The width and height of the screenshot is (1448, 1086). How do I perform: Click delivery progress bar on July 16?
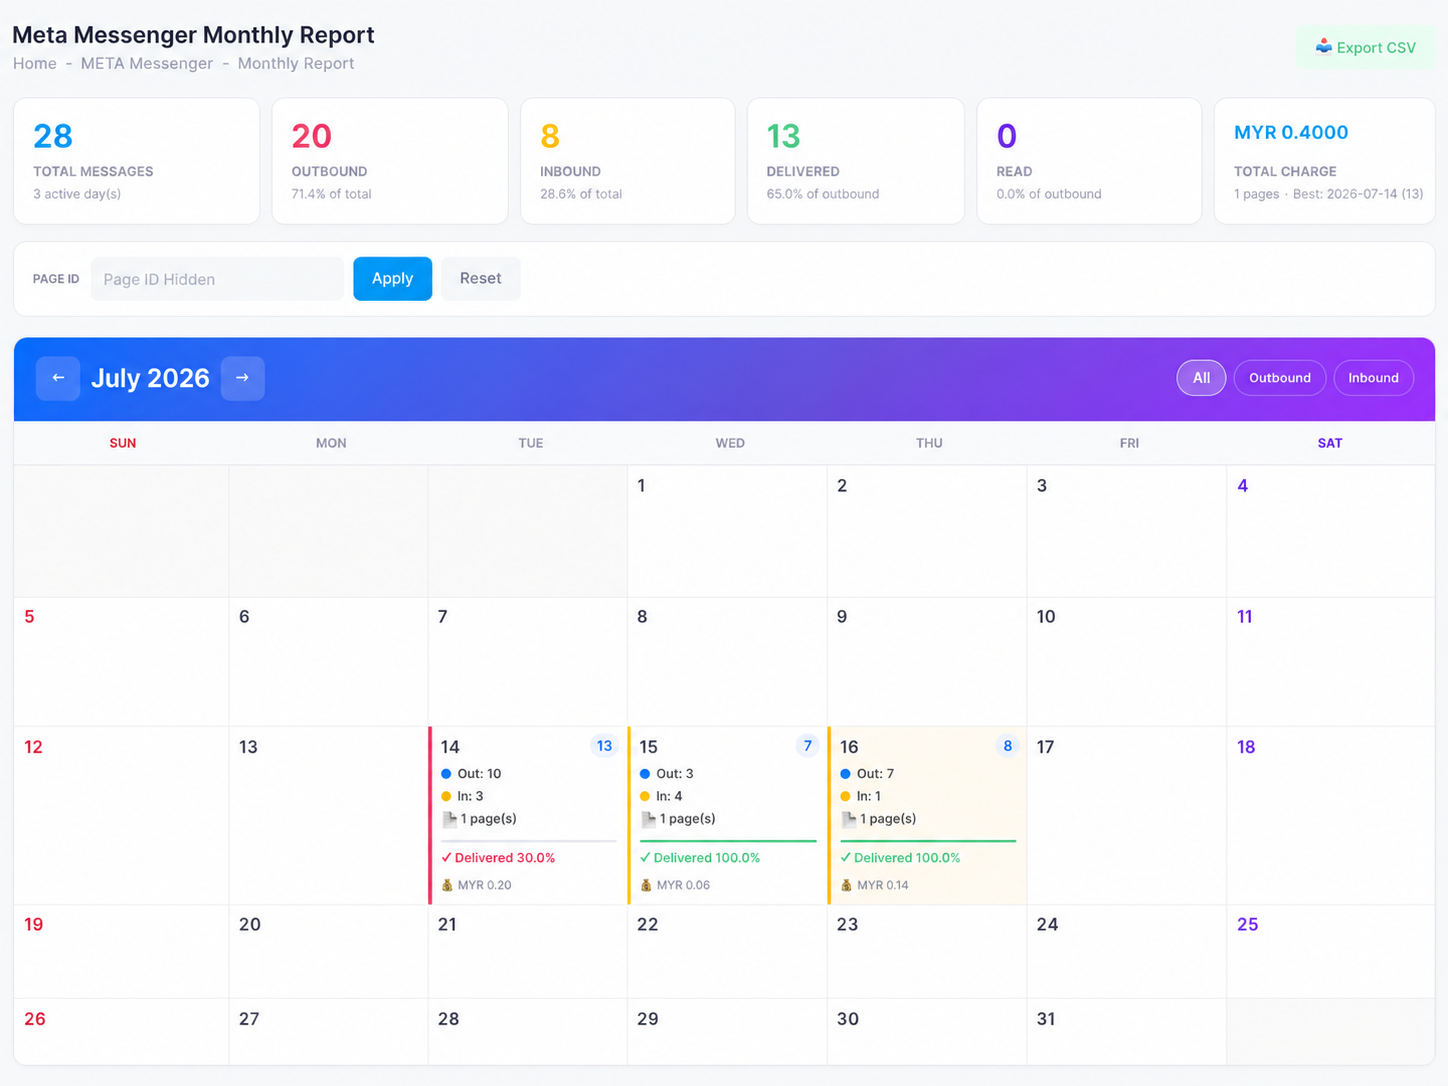pos(928,841)
